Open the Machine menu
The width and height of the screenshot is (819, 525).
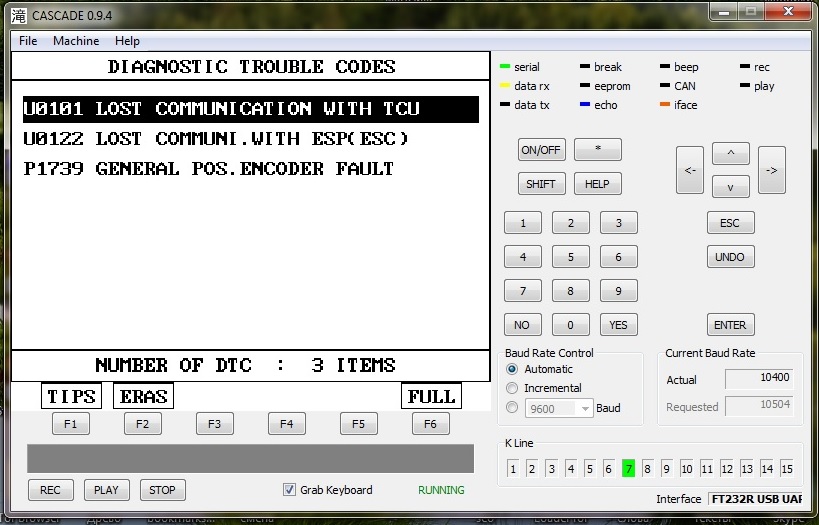76,41
